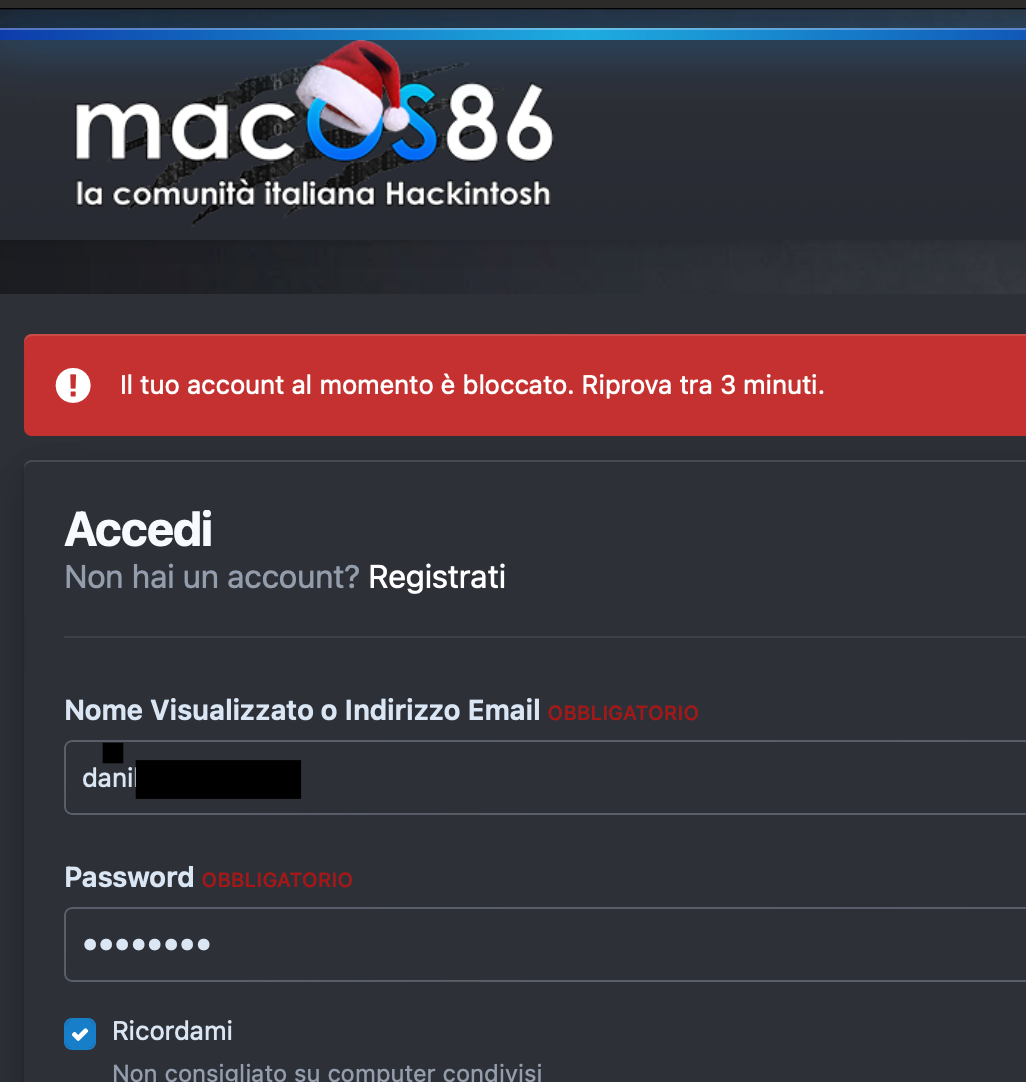
Task: Click the white exclamation warning icon
Action: tap(73, 385)
